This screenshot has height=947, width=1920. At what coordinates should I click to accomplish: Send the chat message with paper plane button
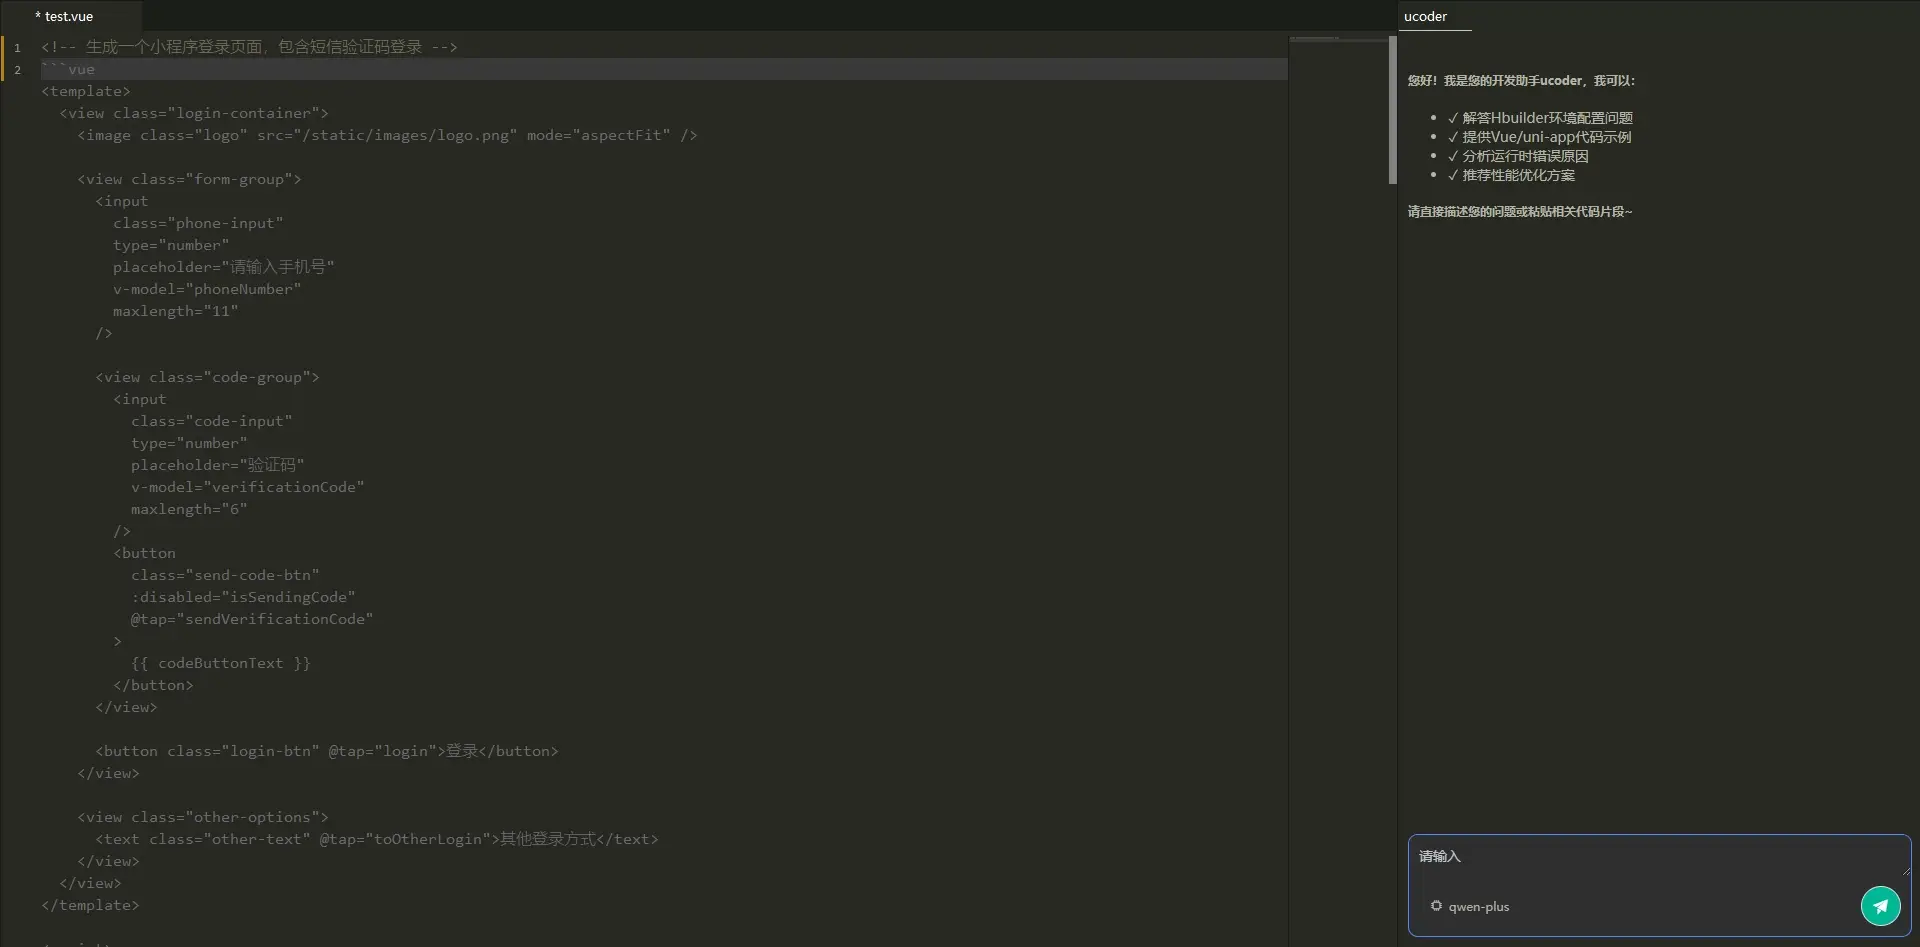(1880, 906)
